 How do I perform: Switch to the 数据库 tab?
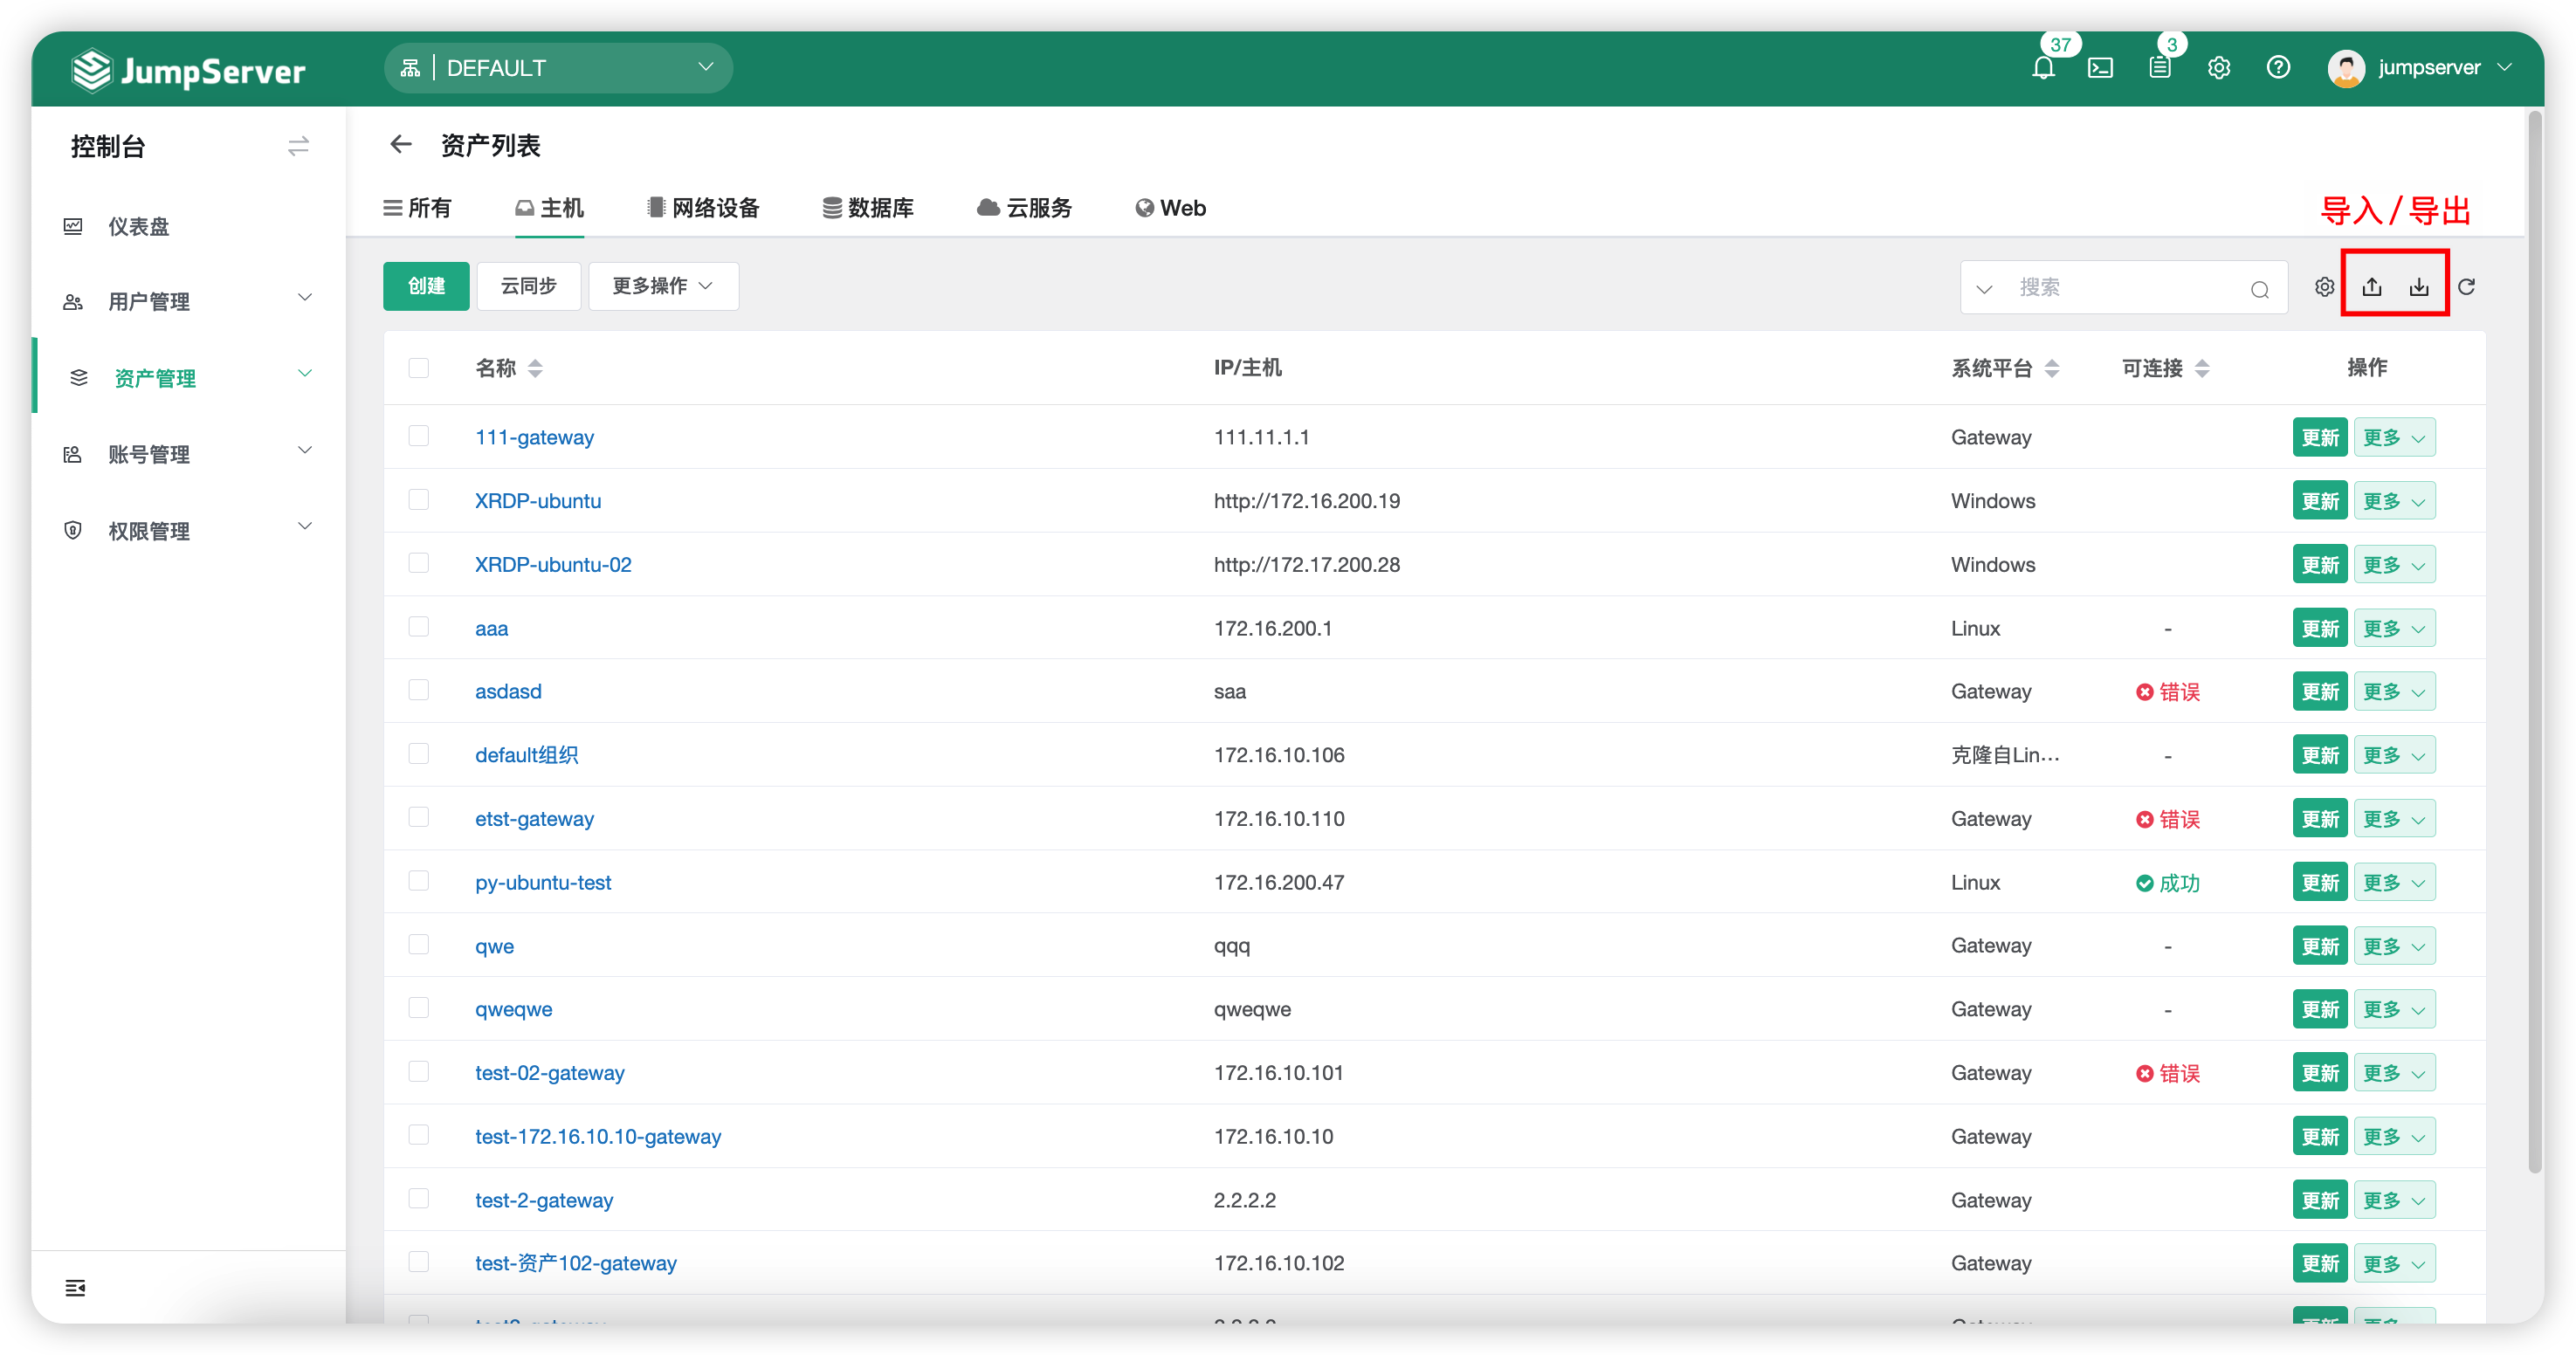868,208
